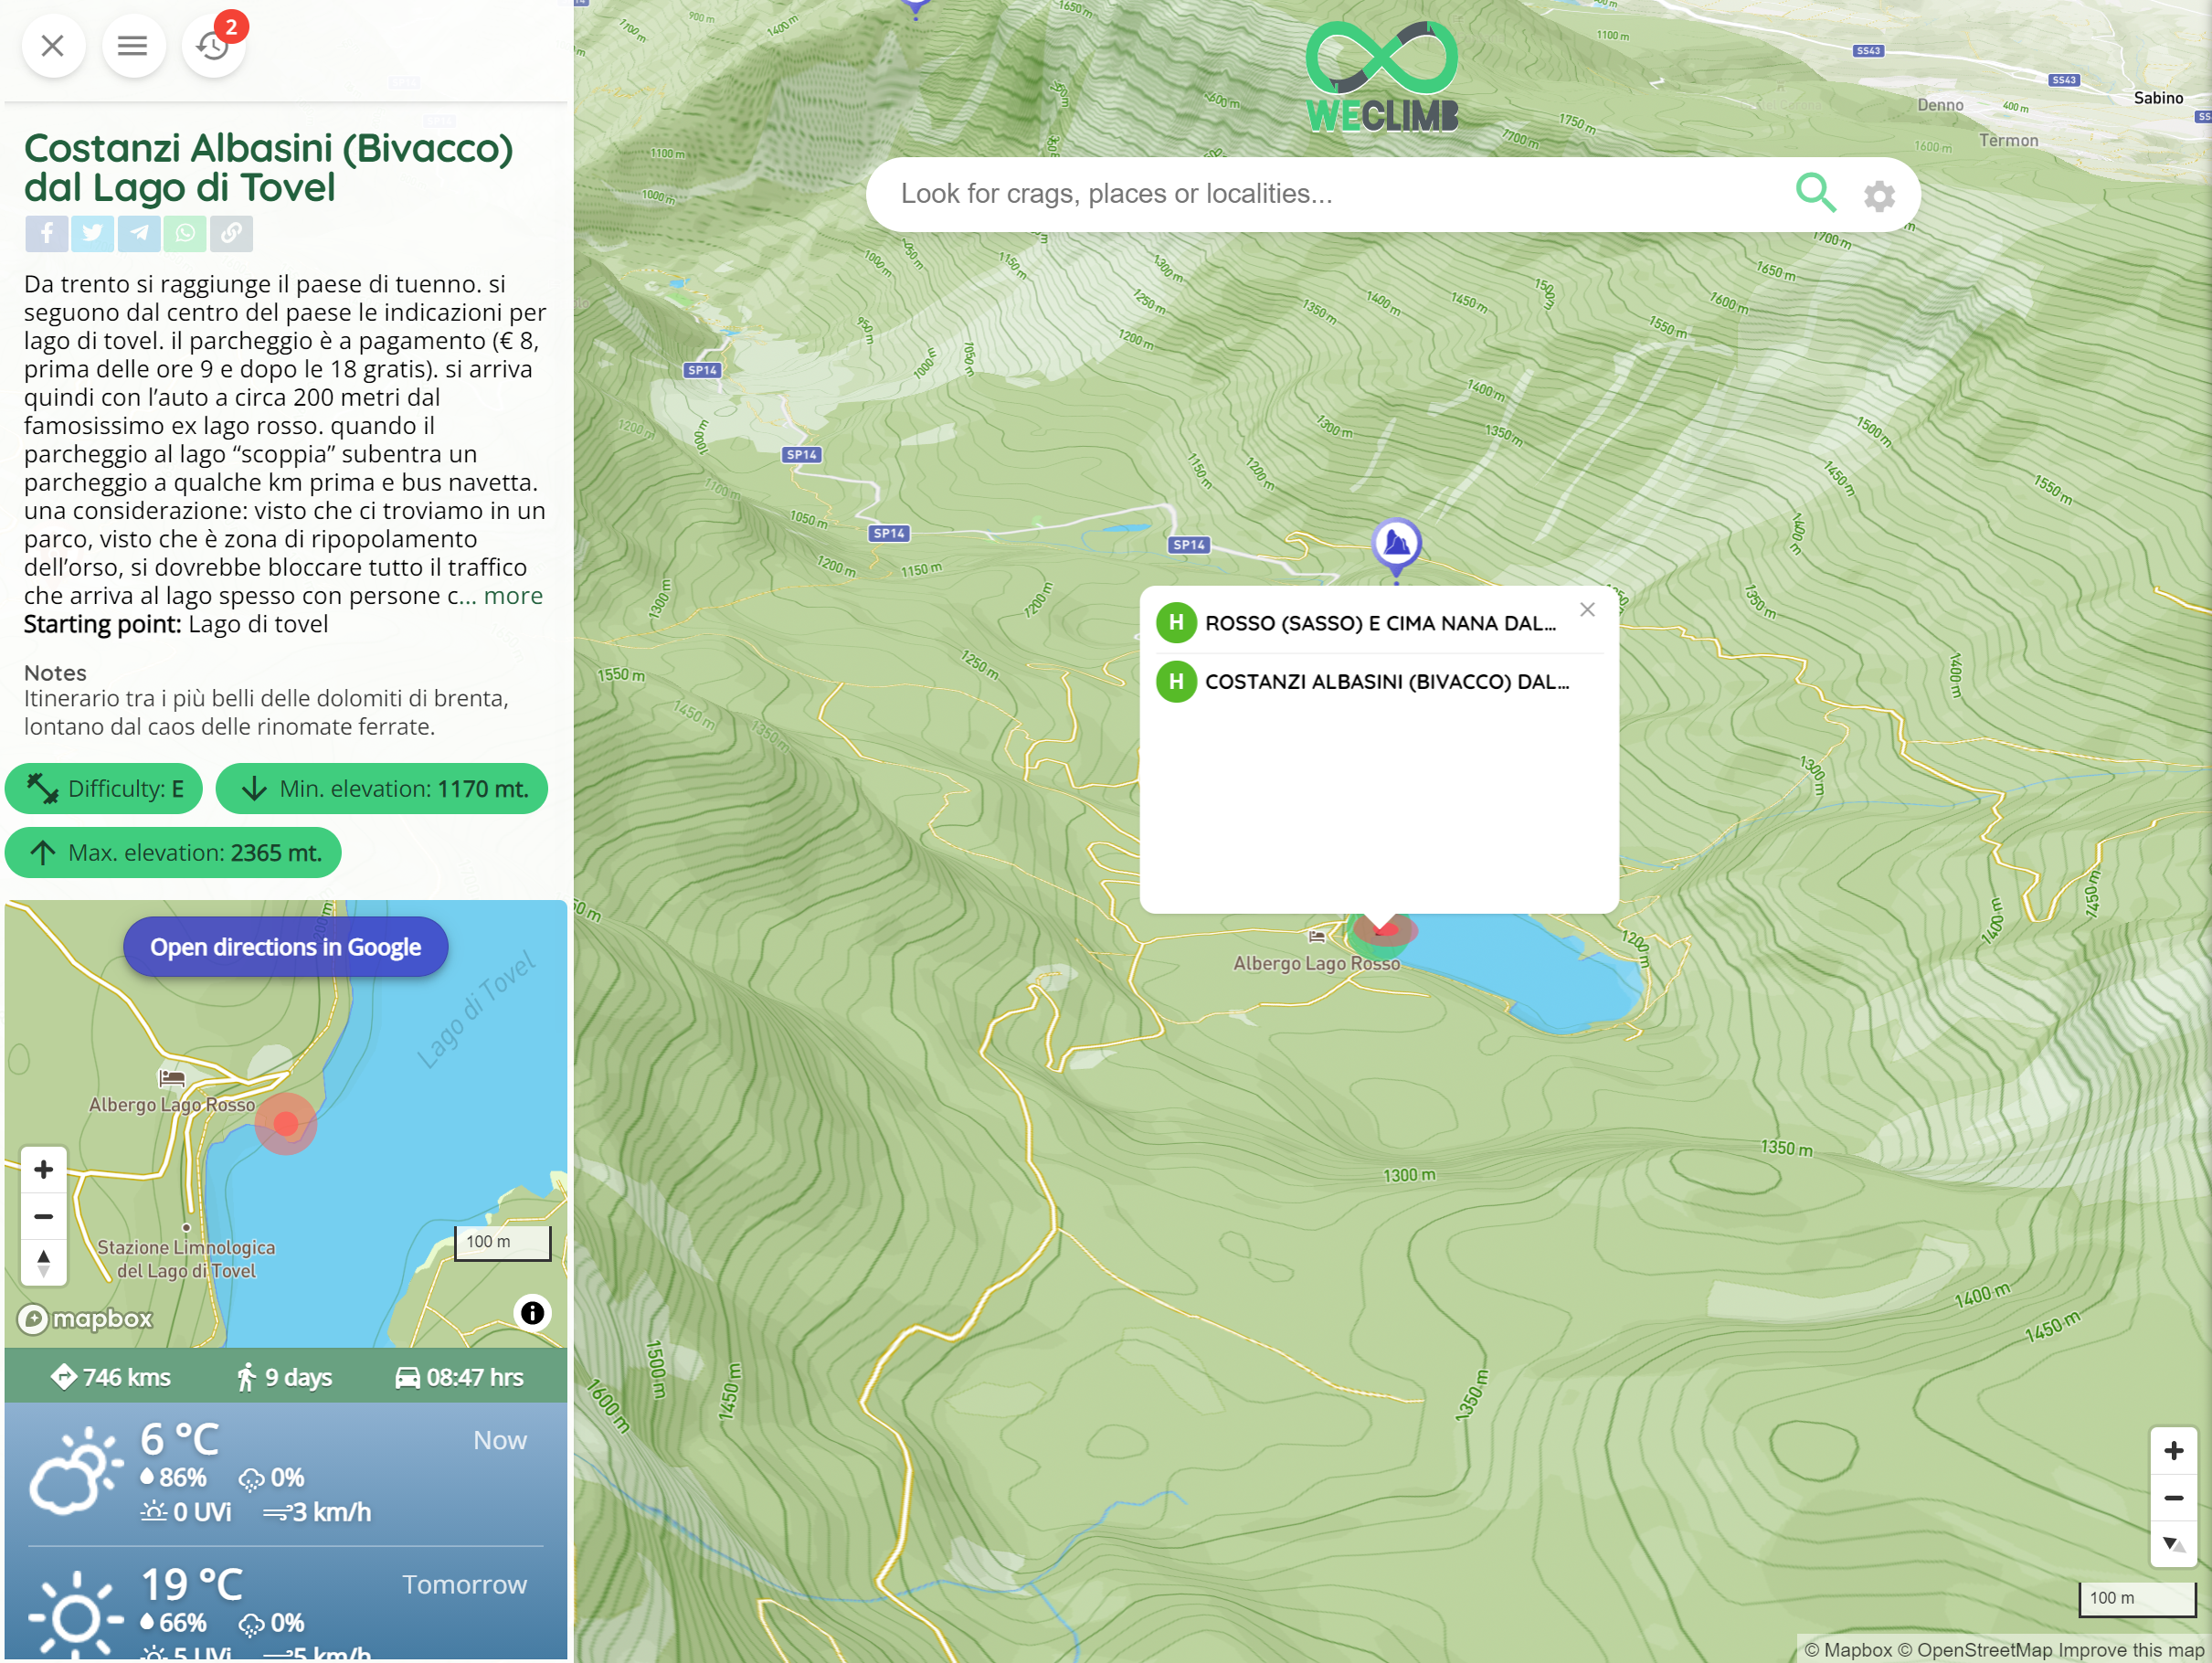Image resolution: width=2212 pixels, height=1663 pixels.
Task: Toggle mini map attribution info icon
Action: tap(532, 1312)
